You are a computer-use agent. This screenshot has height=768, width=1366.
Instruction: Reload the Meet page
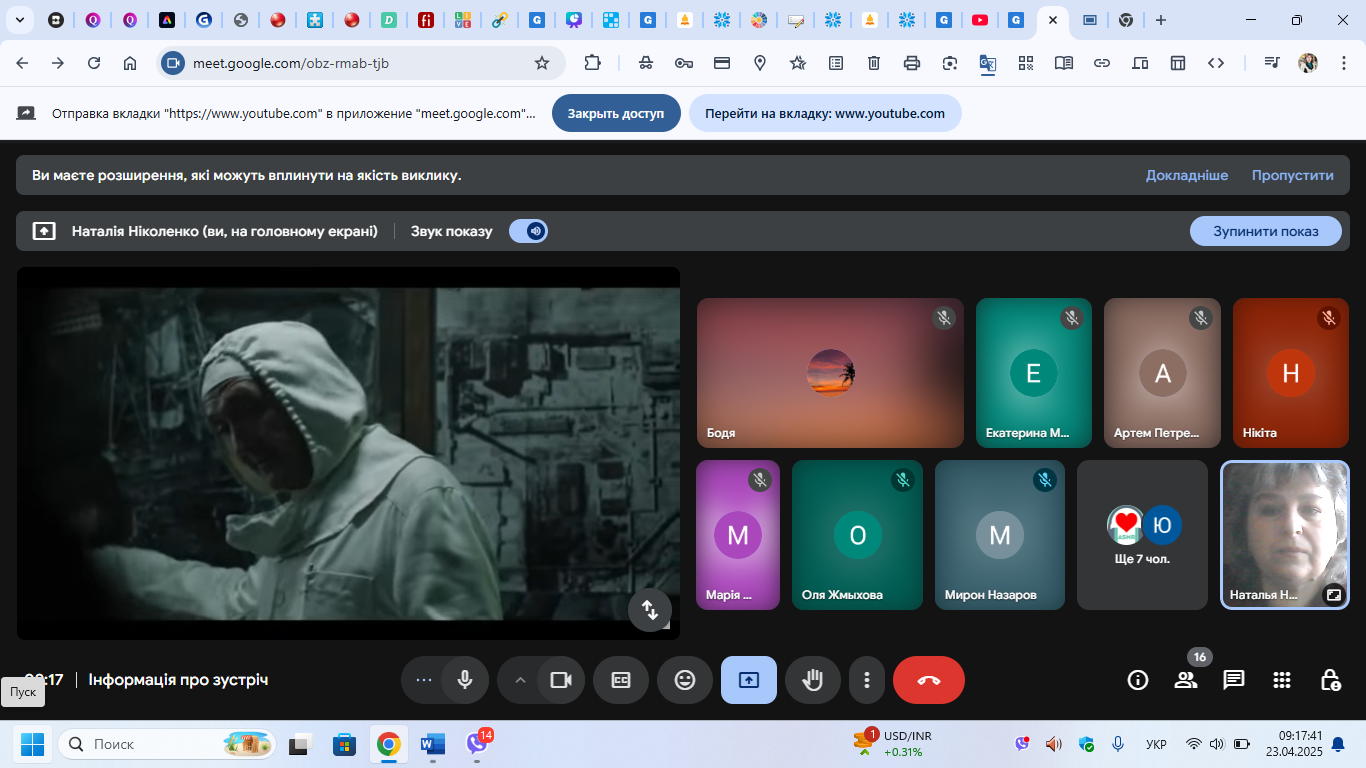(x=94, y=63)
